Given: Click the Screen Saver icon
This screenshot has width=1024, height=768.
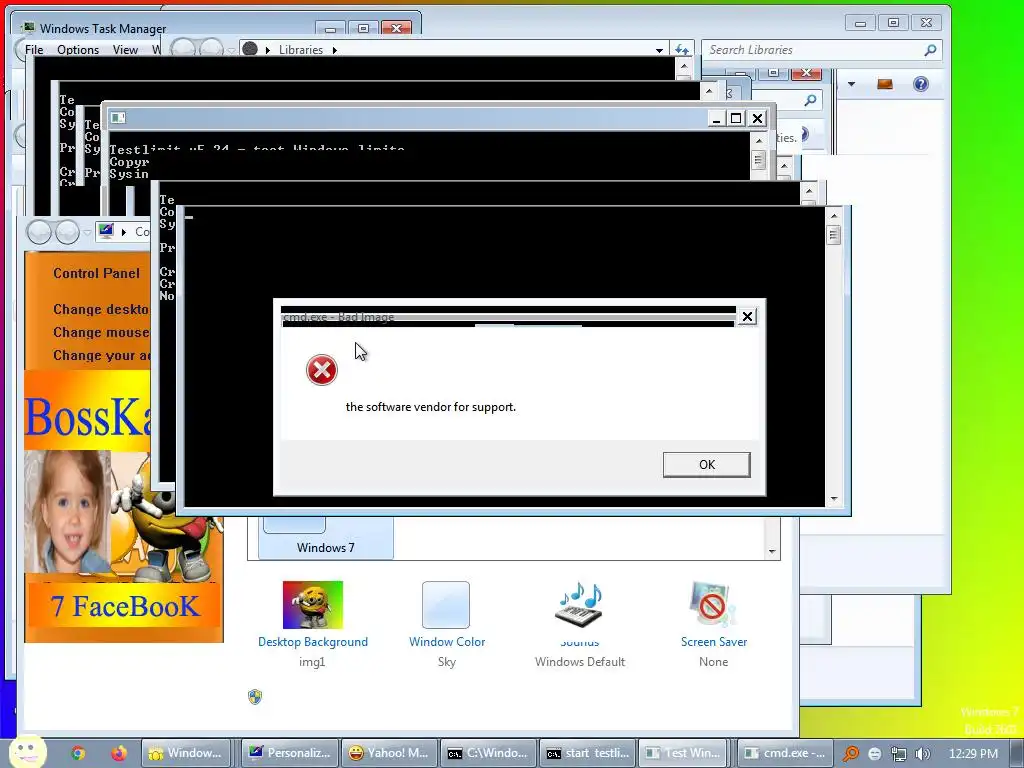Looking at the screenshot, I should (712, 605).
